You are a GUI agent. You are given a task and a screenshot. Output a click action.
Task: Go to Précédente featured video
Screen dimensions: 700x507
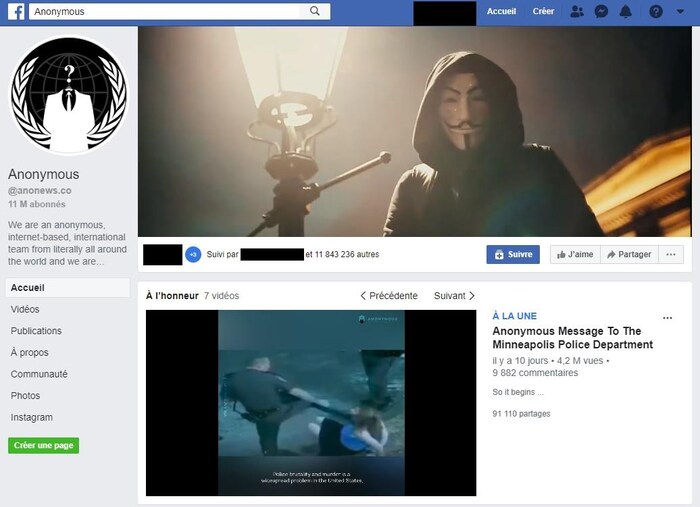[389, 295]
